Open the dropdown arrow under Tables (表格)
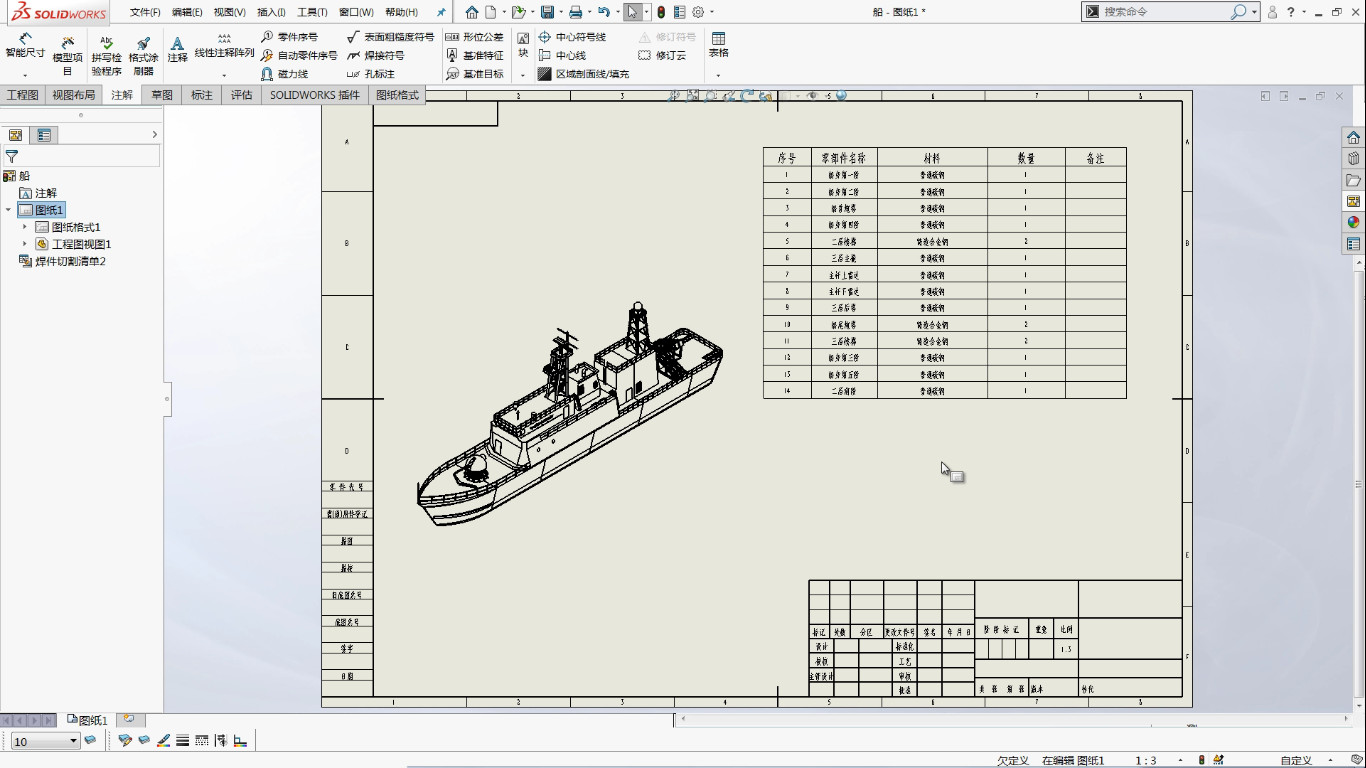This screenshot has width=1366, height=768. [x=718, y=75]
